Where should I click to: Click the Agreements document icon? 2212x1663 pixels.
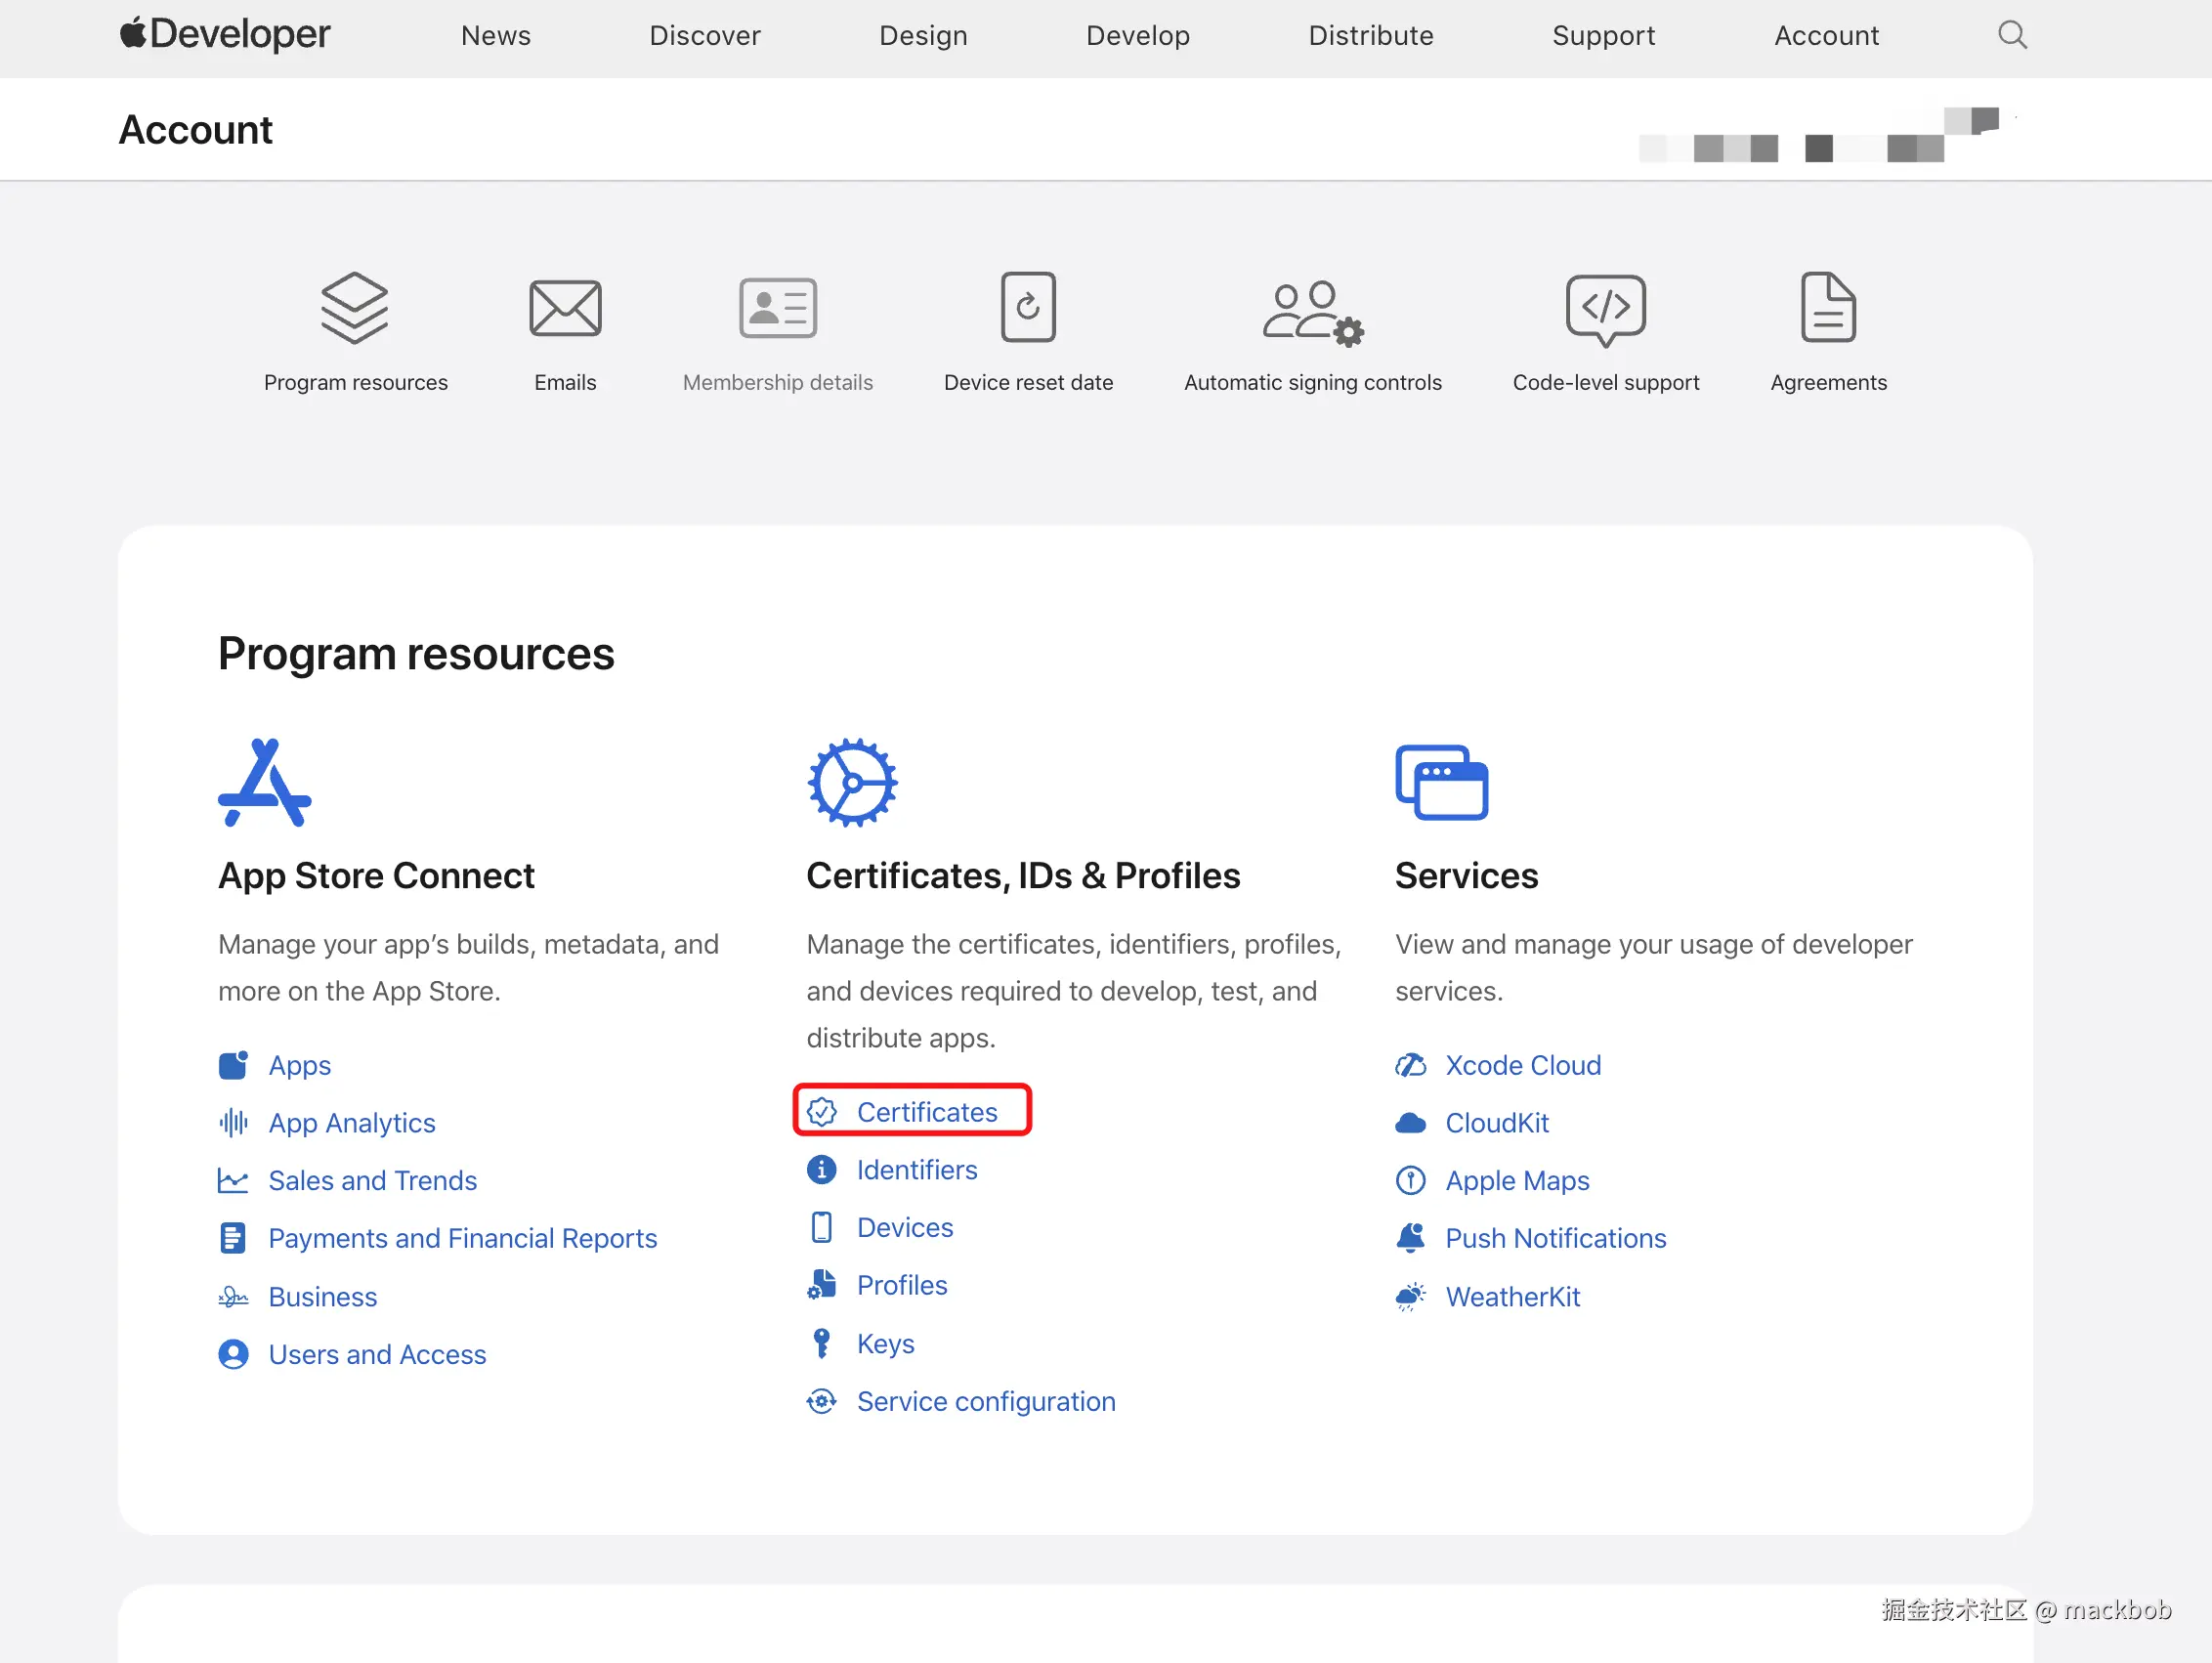coord(1828,307)
